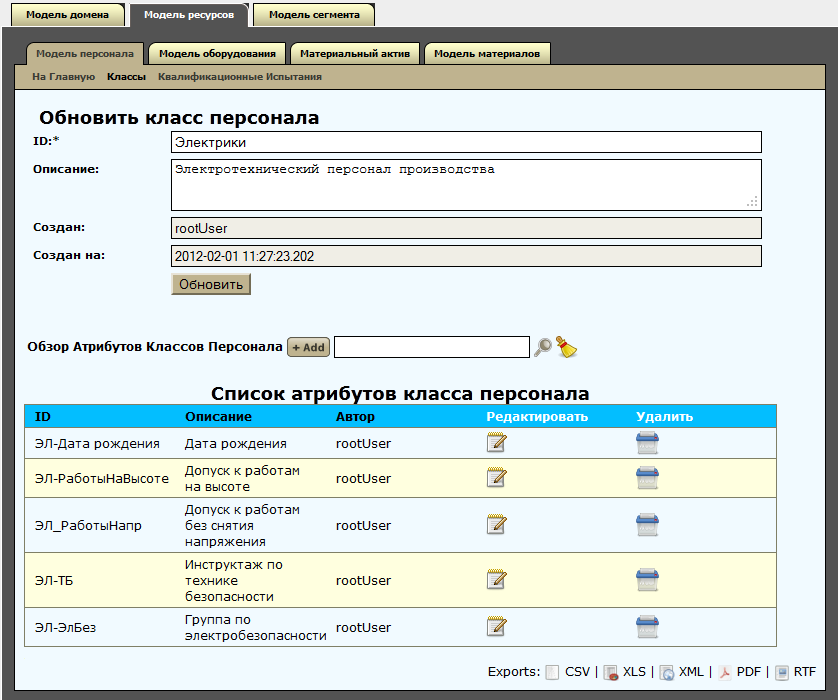Delete the ЭЛ-Дата рождения attribute
Screen dimensions: 838x700
point(647,442)
